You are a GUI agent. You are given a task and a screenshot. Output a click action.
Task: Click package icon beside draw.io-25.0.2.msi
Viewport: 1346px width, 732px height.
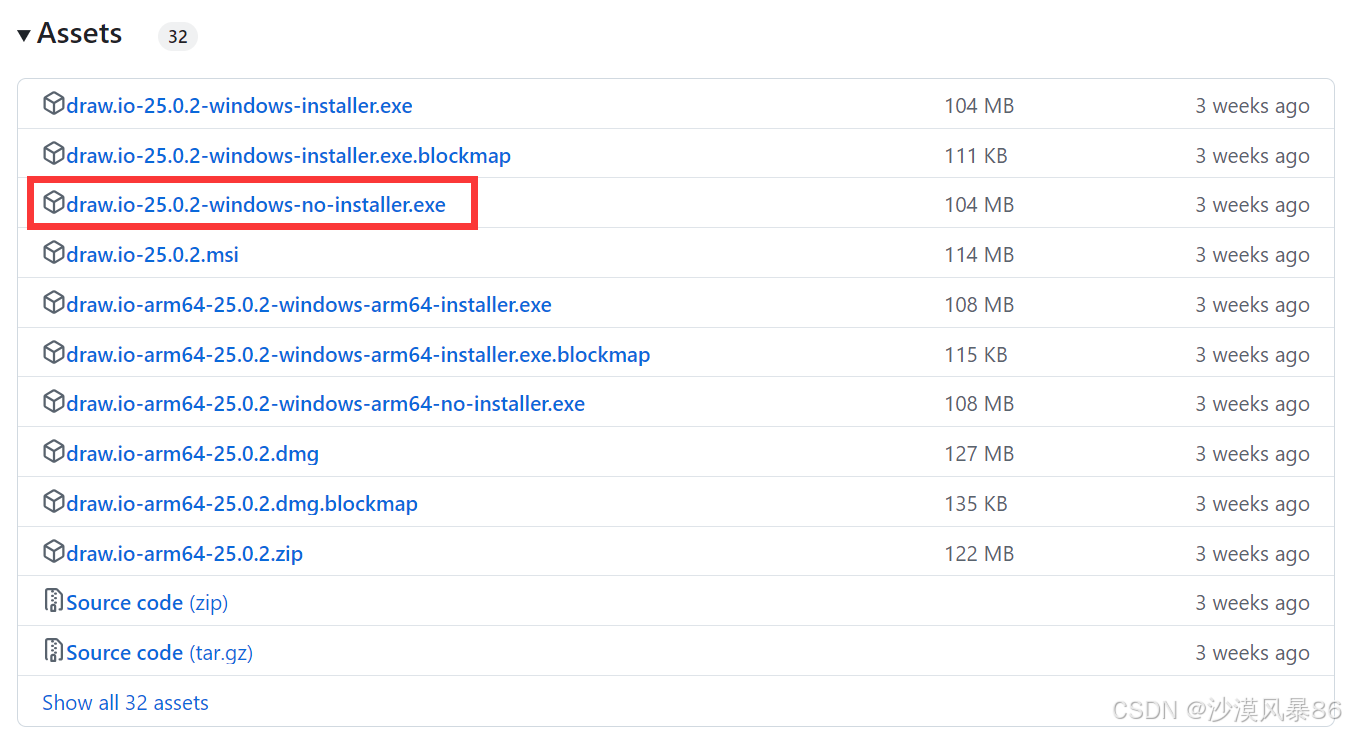(53, 253)
